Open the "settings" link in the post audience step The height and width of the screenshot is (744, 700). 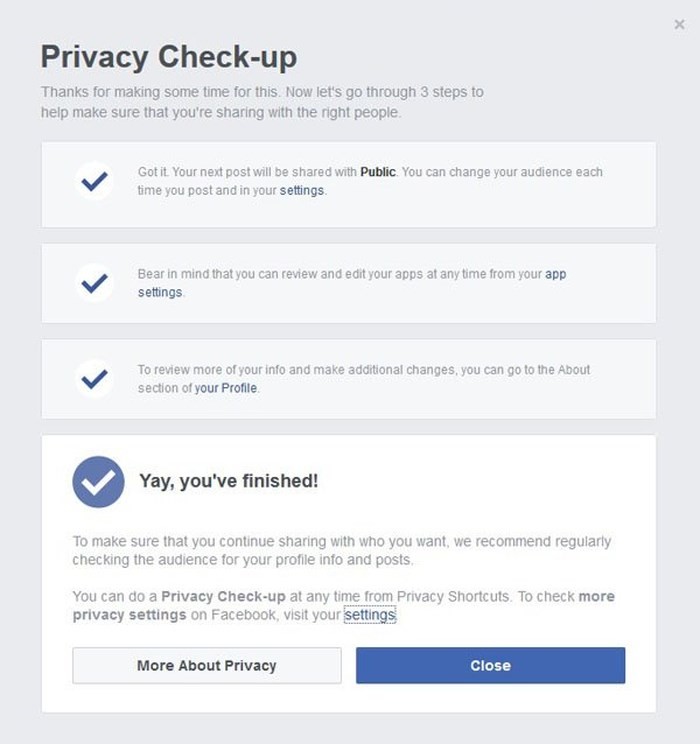click(x=302, y=190)
